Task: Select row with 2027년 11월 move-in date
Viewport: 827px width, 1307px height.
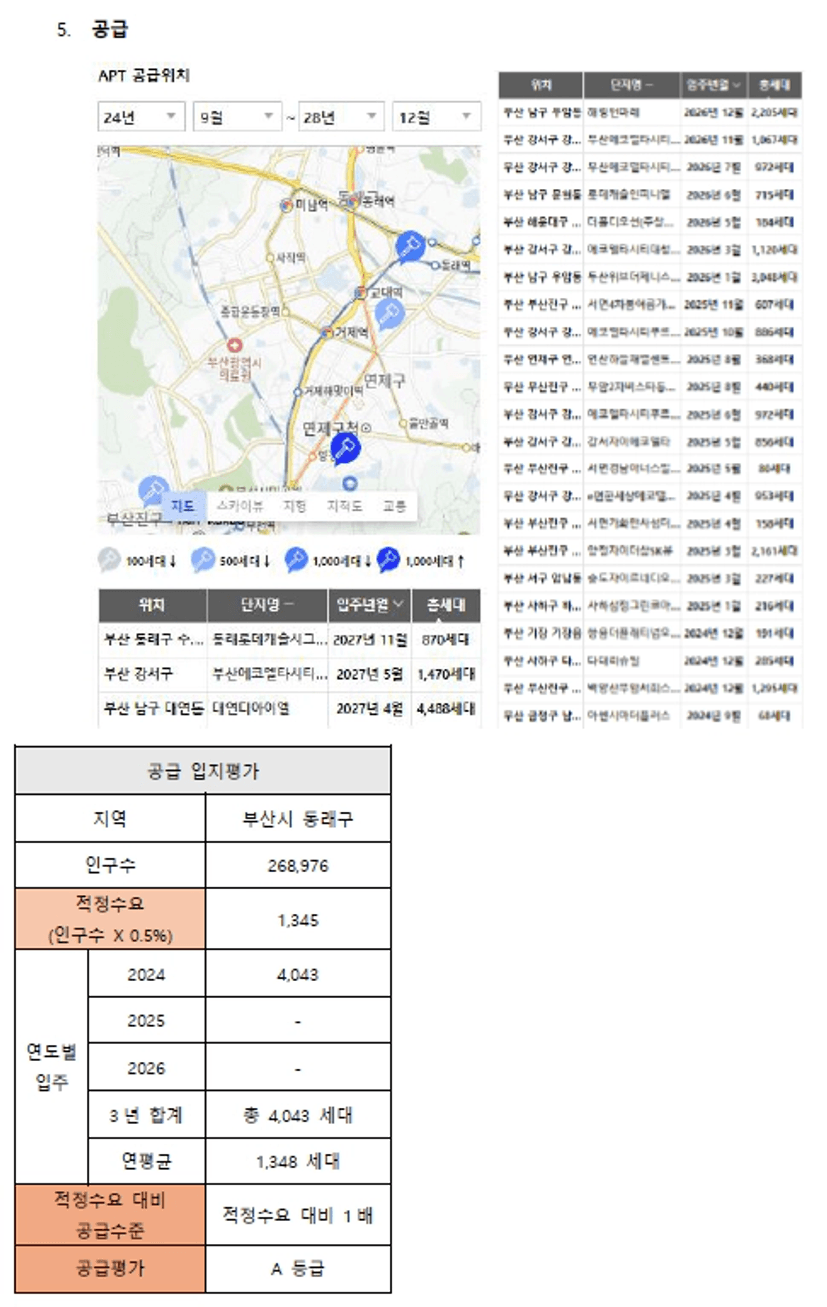Action: 289,638
